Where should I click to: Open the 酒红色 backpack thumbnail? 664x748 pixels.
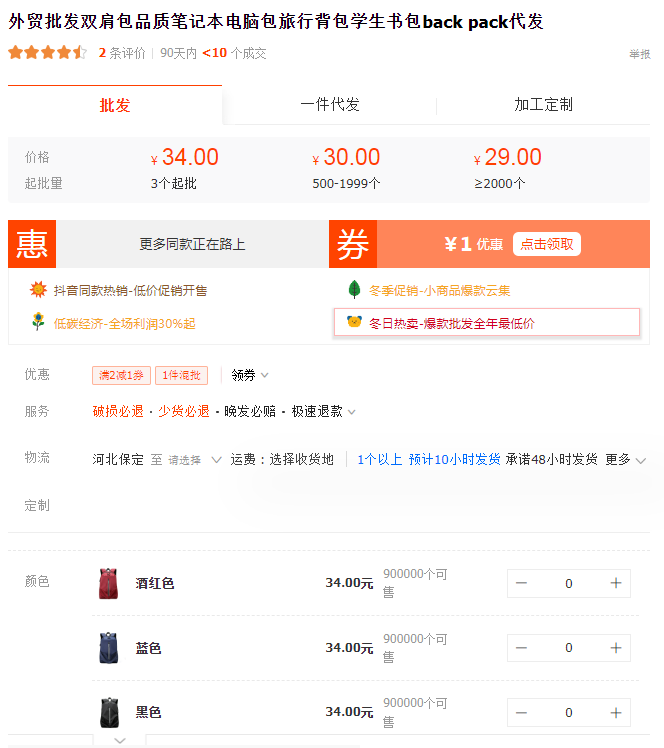tap(109, 583)
